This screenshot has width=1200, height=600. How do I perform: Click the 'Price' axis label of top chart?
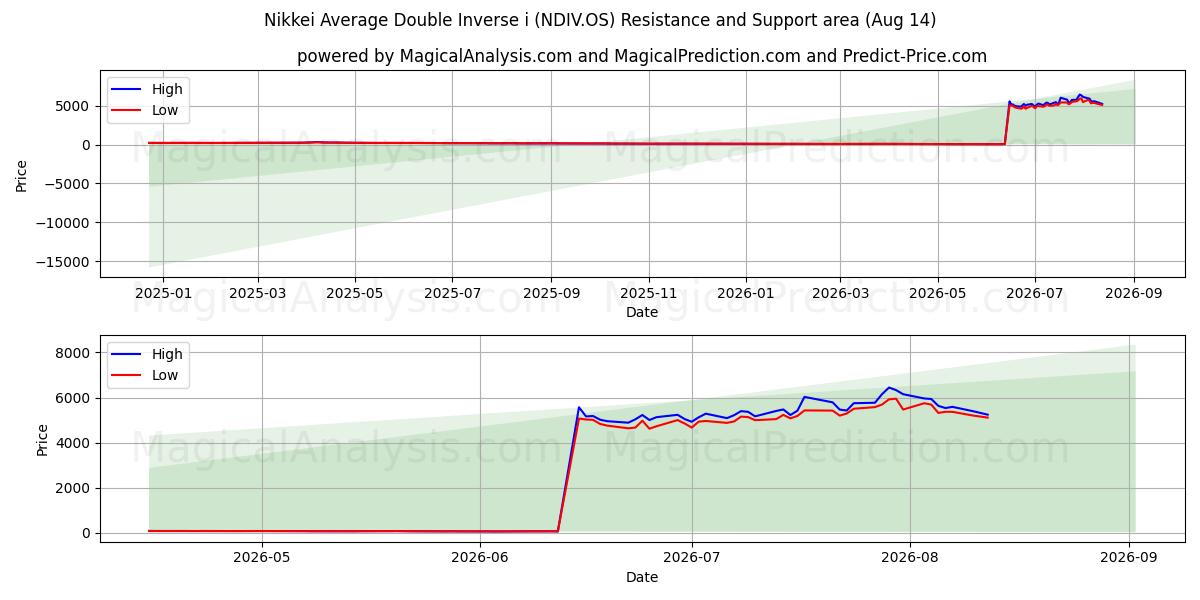tap(22, 175)
